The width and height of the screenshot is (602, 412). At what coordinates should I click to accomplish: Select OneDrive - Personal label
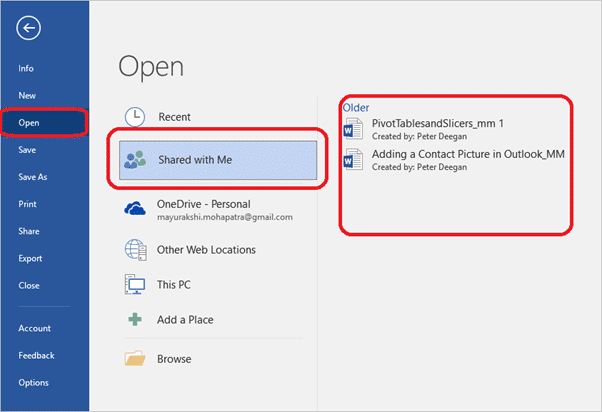coord(203,204)
